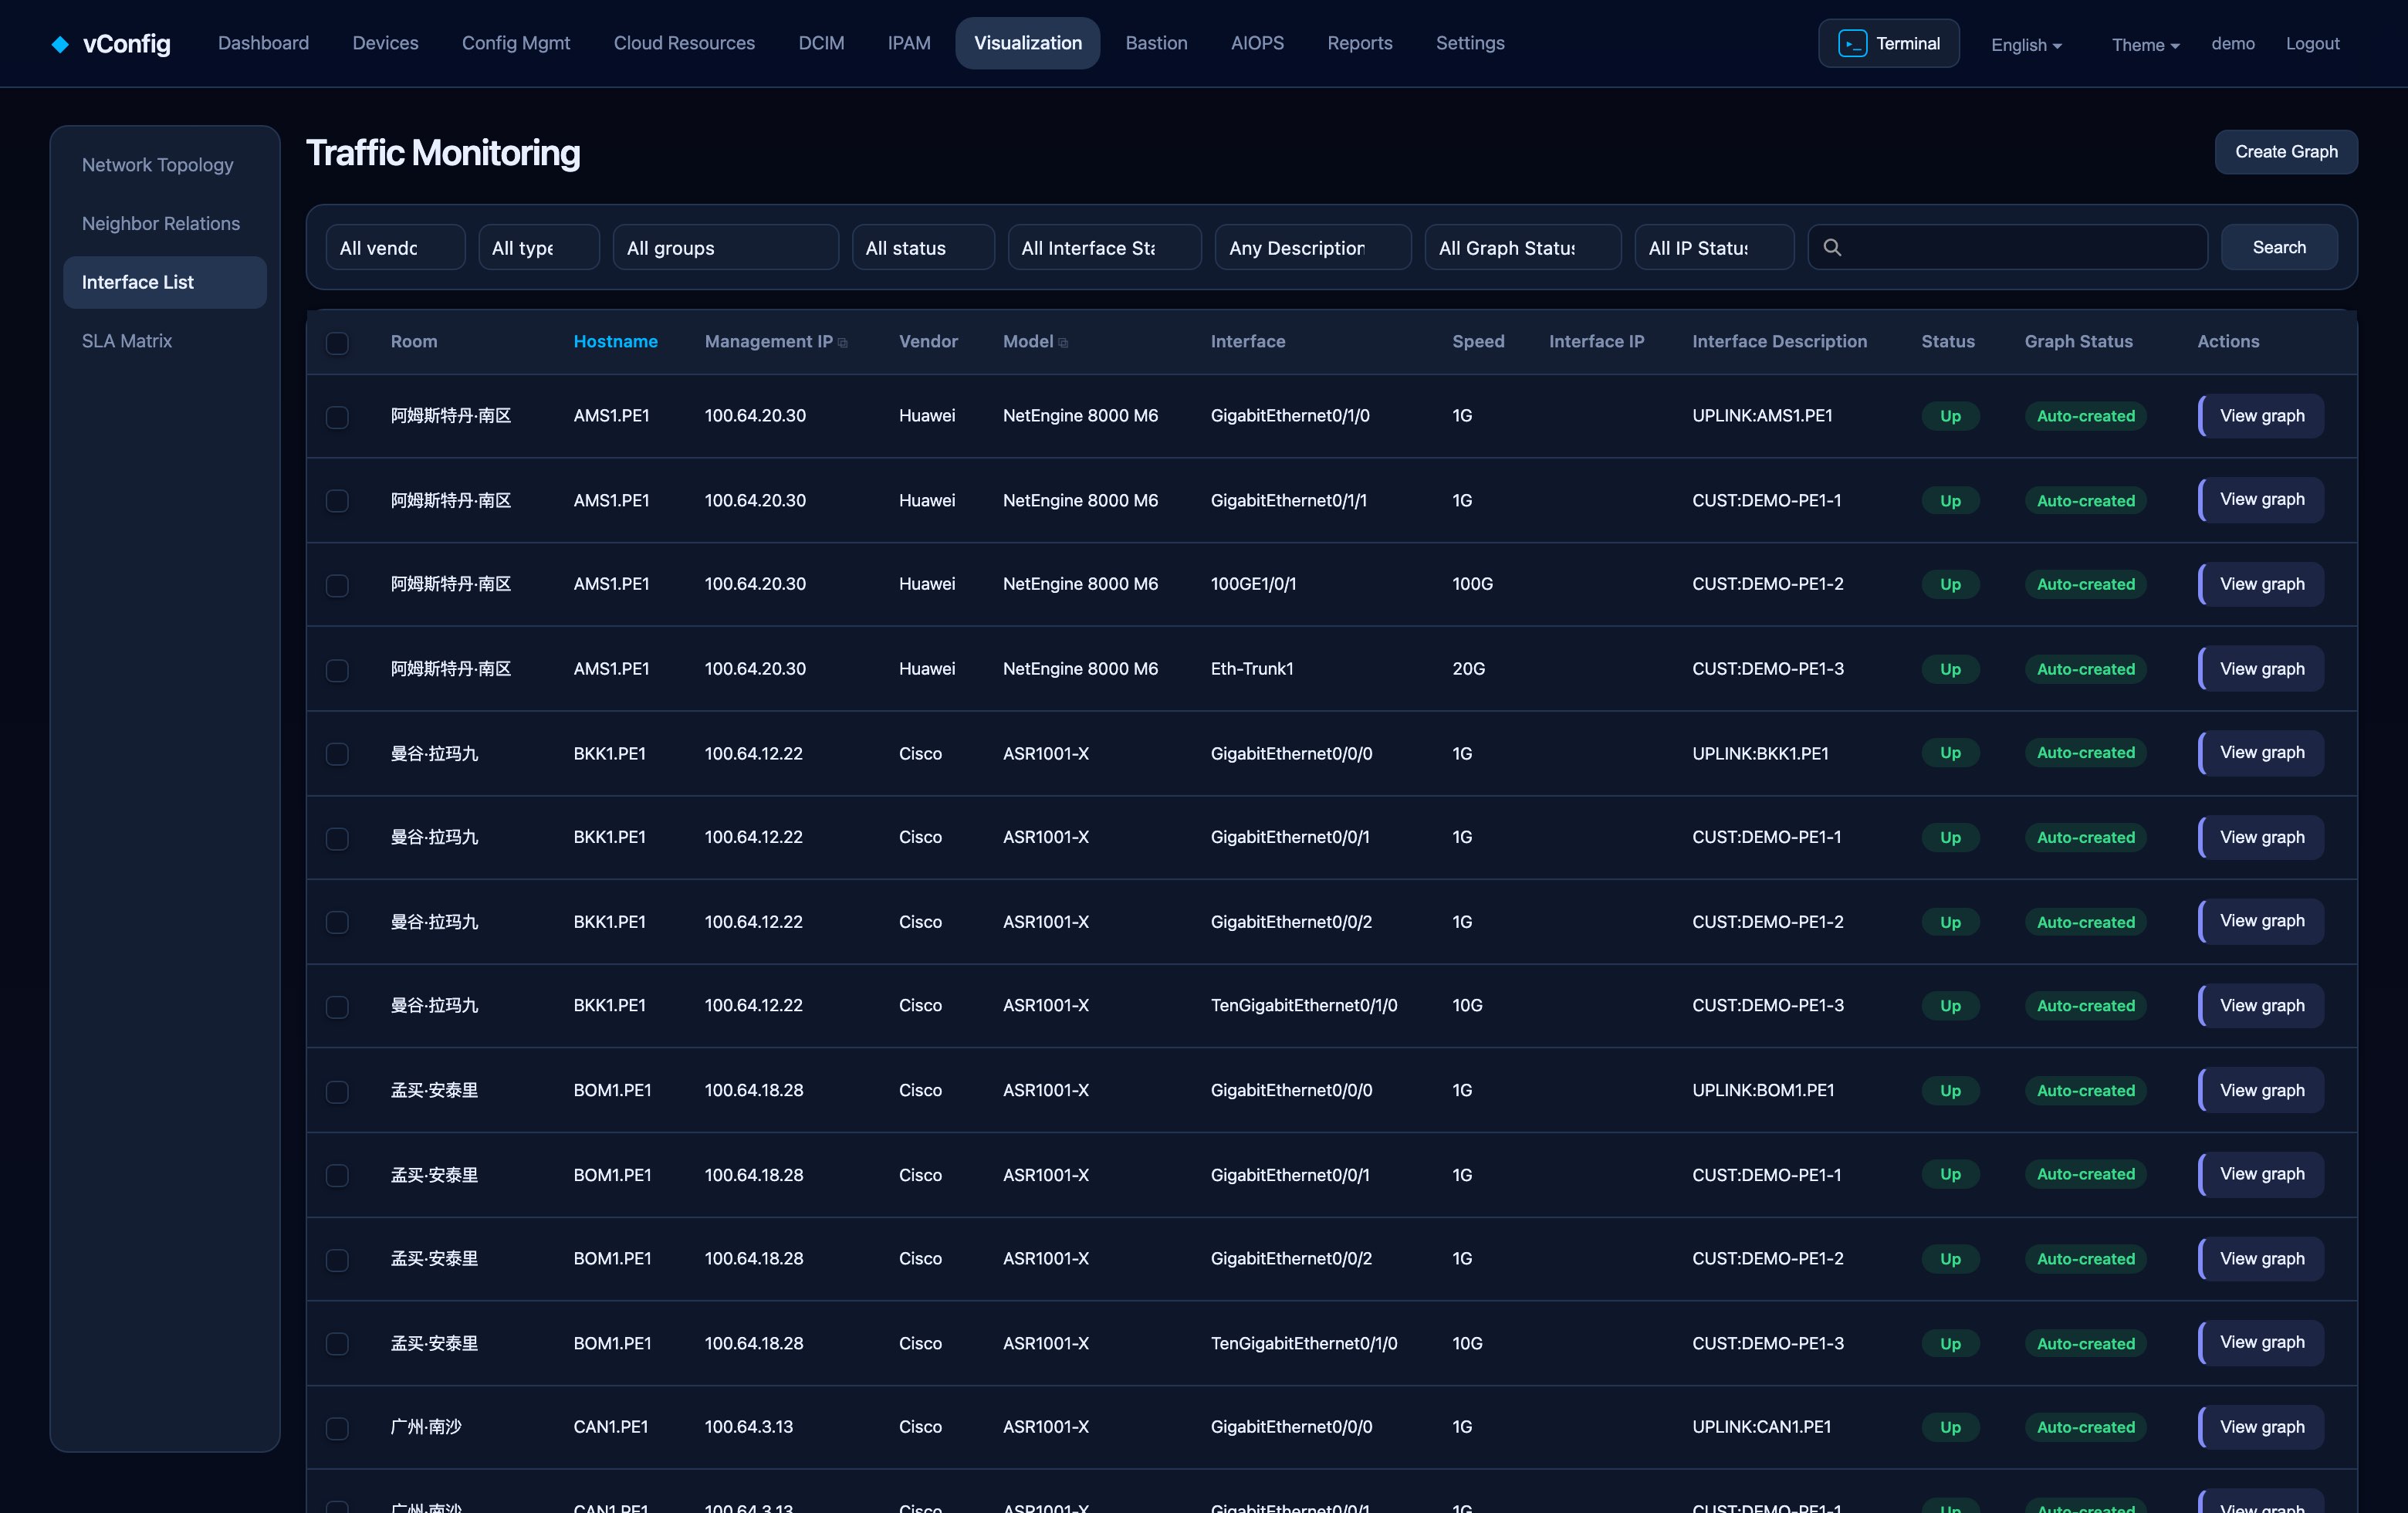2408x1513 pixels.
Task: Click the Search button
Action: coord(2279,247)
